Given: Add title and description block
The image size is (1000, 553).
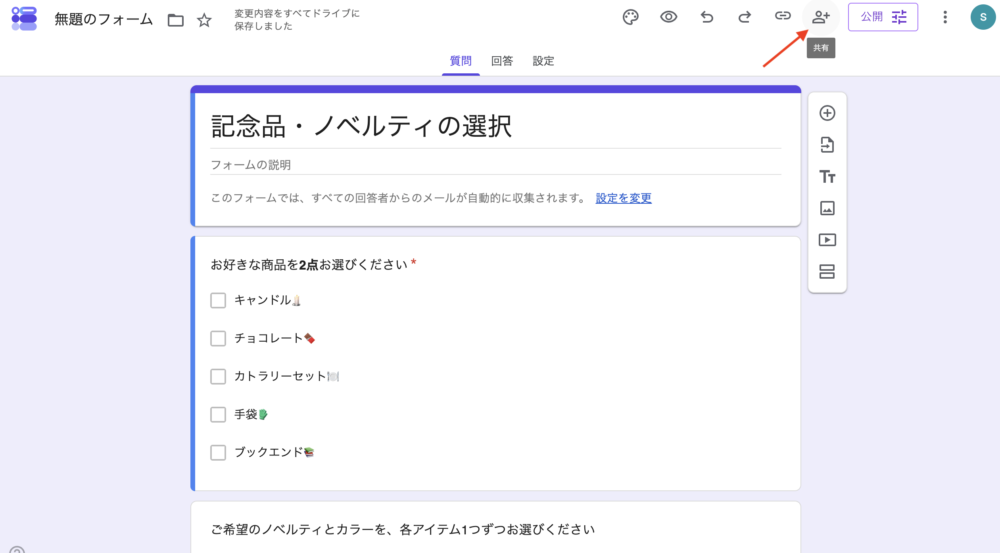Looking at the screenshot, I should (x=827, y=177).
